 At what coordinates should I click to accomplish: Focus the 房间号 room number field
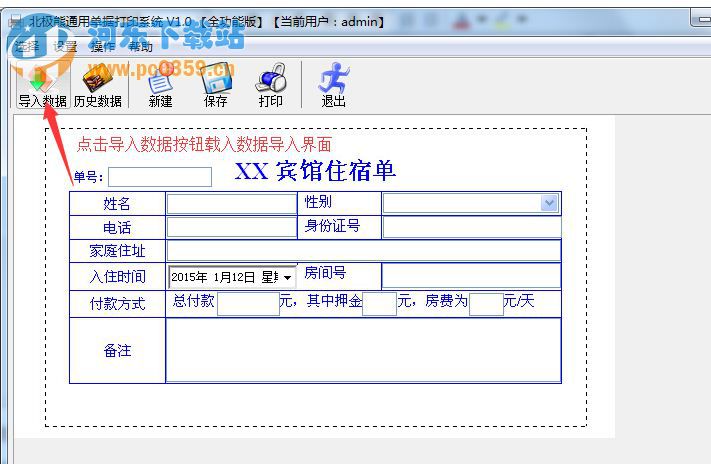(x=472, y=275)
